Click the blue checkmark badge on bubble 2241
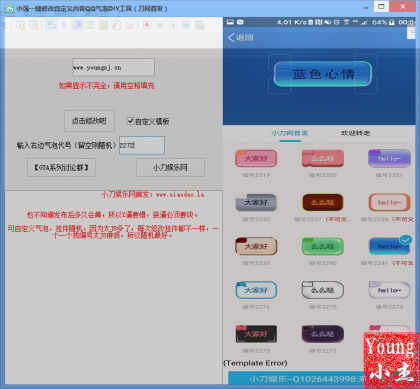 [x=406, y=240]
